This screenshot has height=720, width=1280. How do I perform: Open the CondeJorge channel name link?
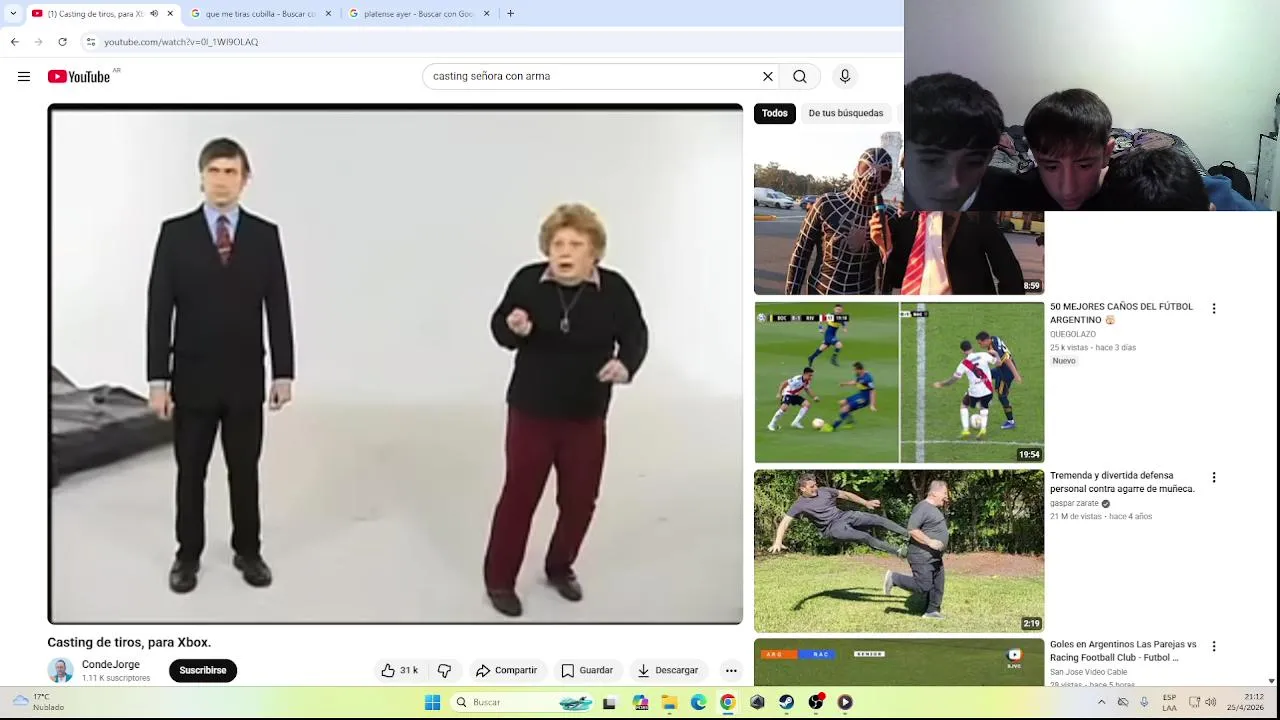[111, 664]
